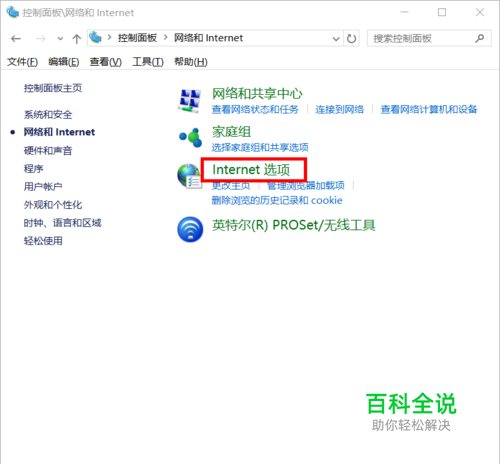Screen dimensions: 500x464
Task: Open the 查看(V) menu
Action: coord(106,62)
